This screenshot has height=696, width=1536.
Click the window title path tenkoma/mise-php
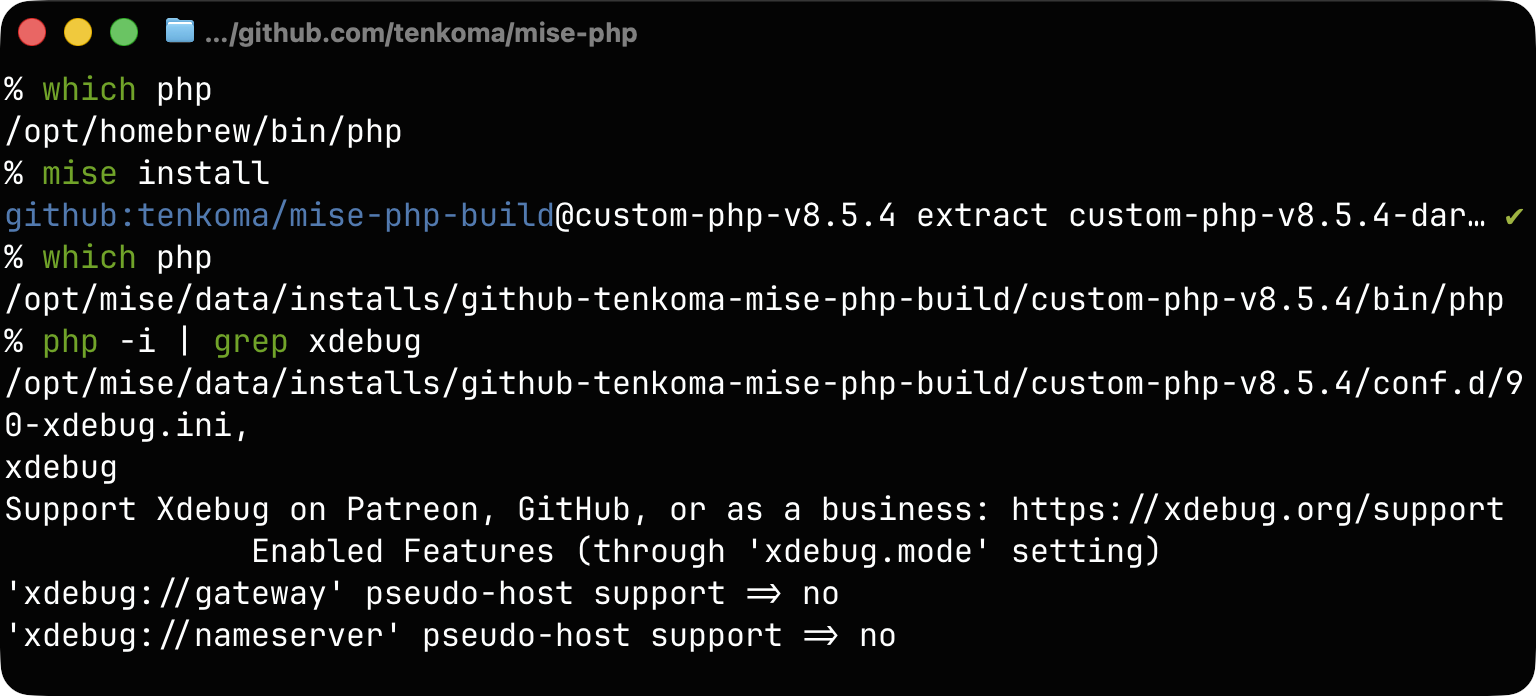point(420,33)
